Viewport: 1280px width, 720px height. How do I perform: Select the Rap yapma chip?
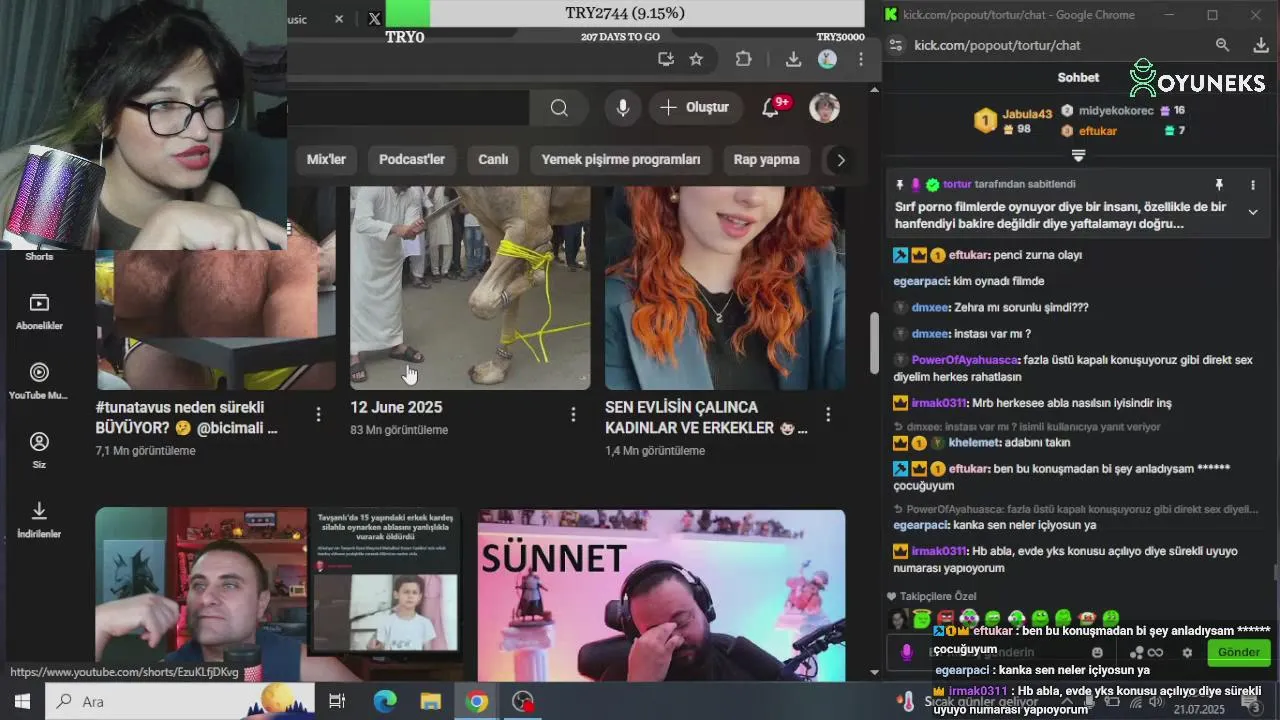767,160
